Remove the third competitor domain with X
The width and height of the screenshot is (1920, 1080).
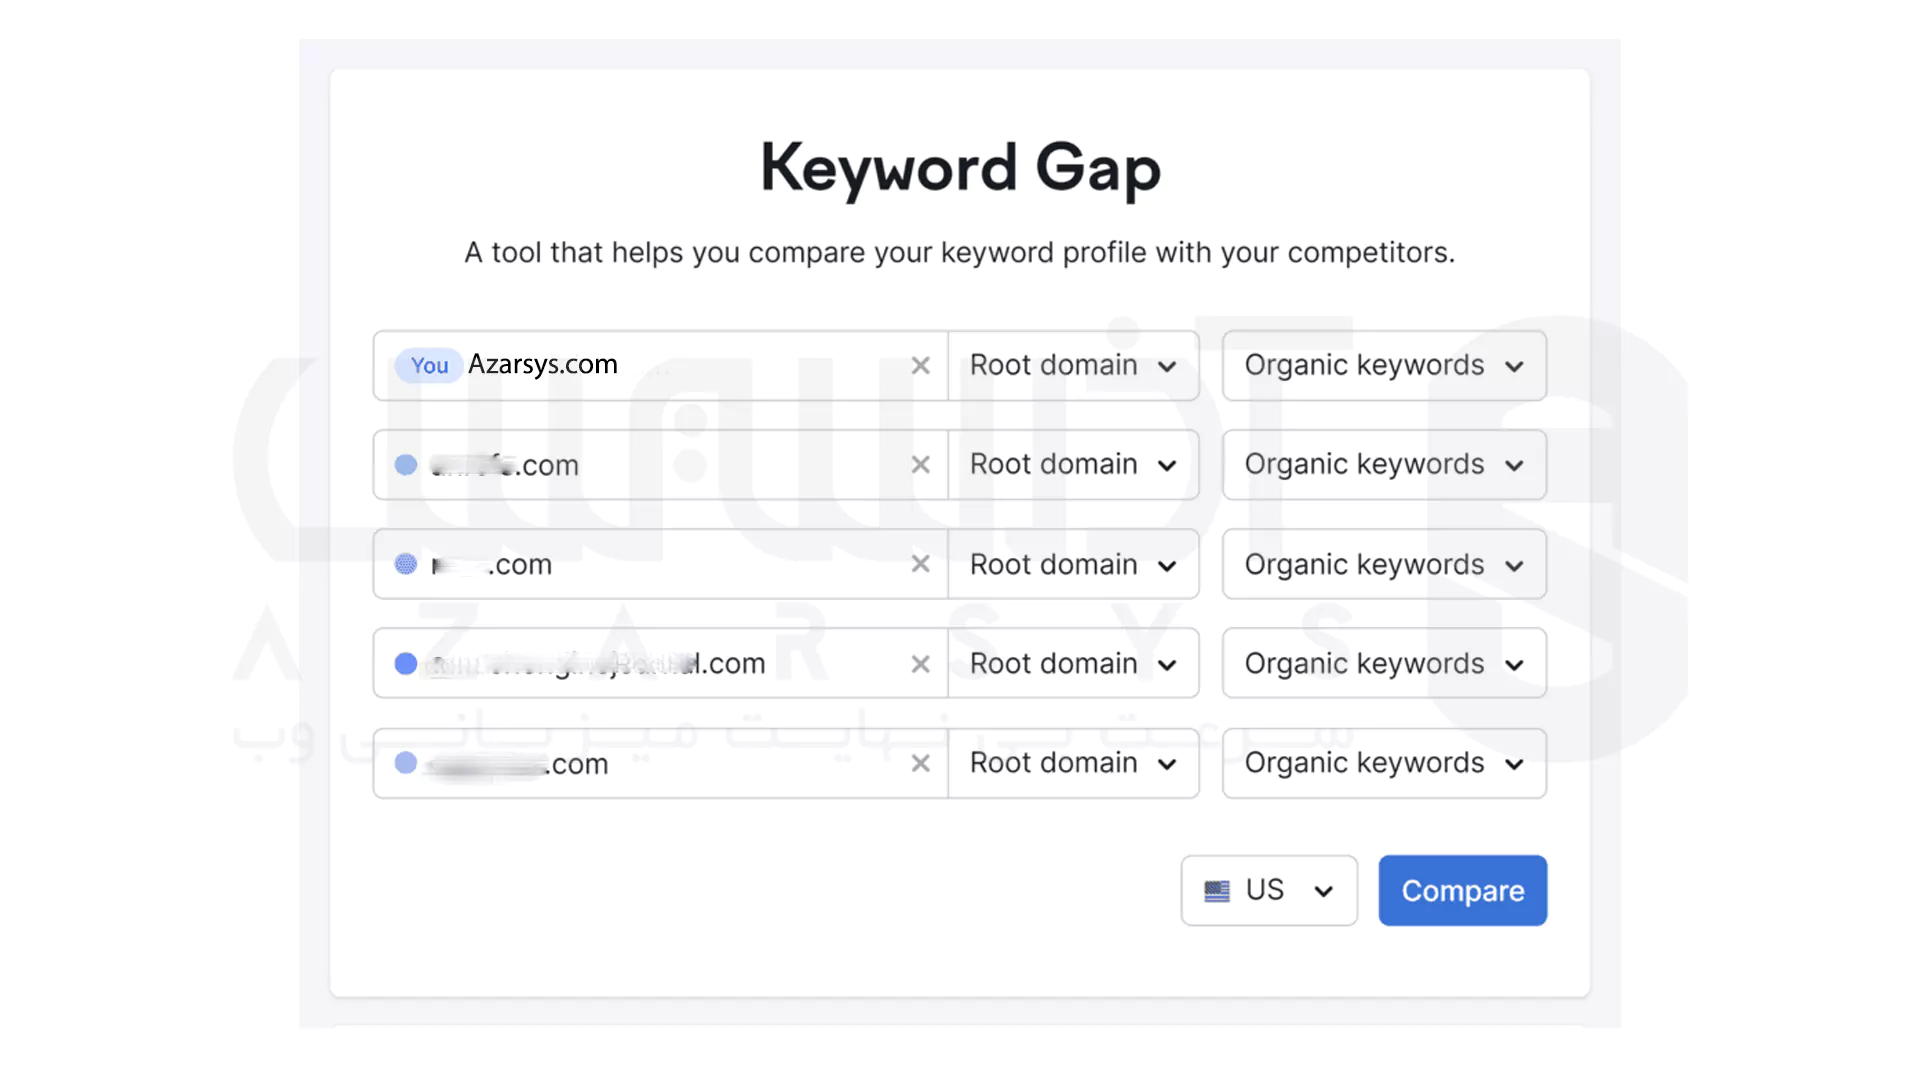920,664
